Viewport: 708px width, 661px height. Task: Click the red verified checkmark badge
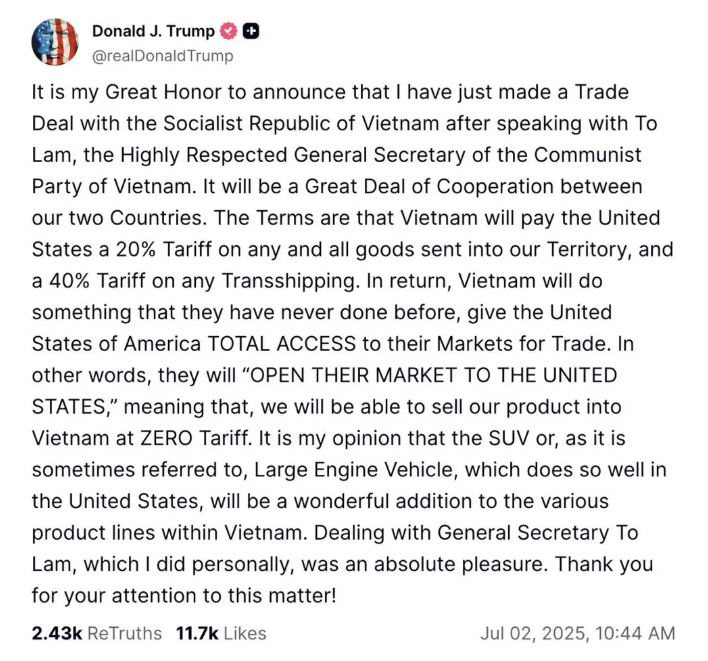[x=228, y=31]
